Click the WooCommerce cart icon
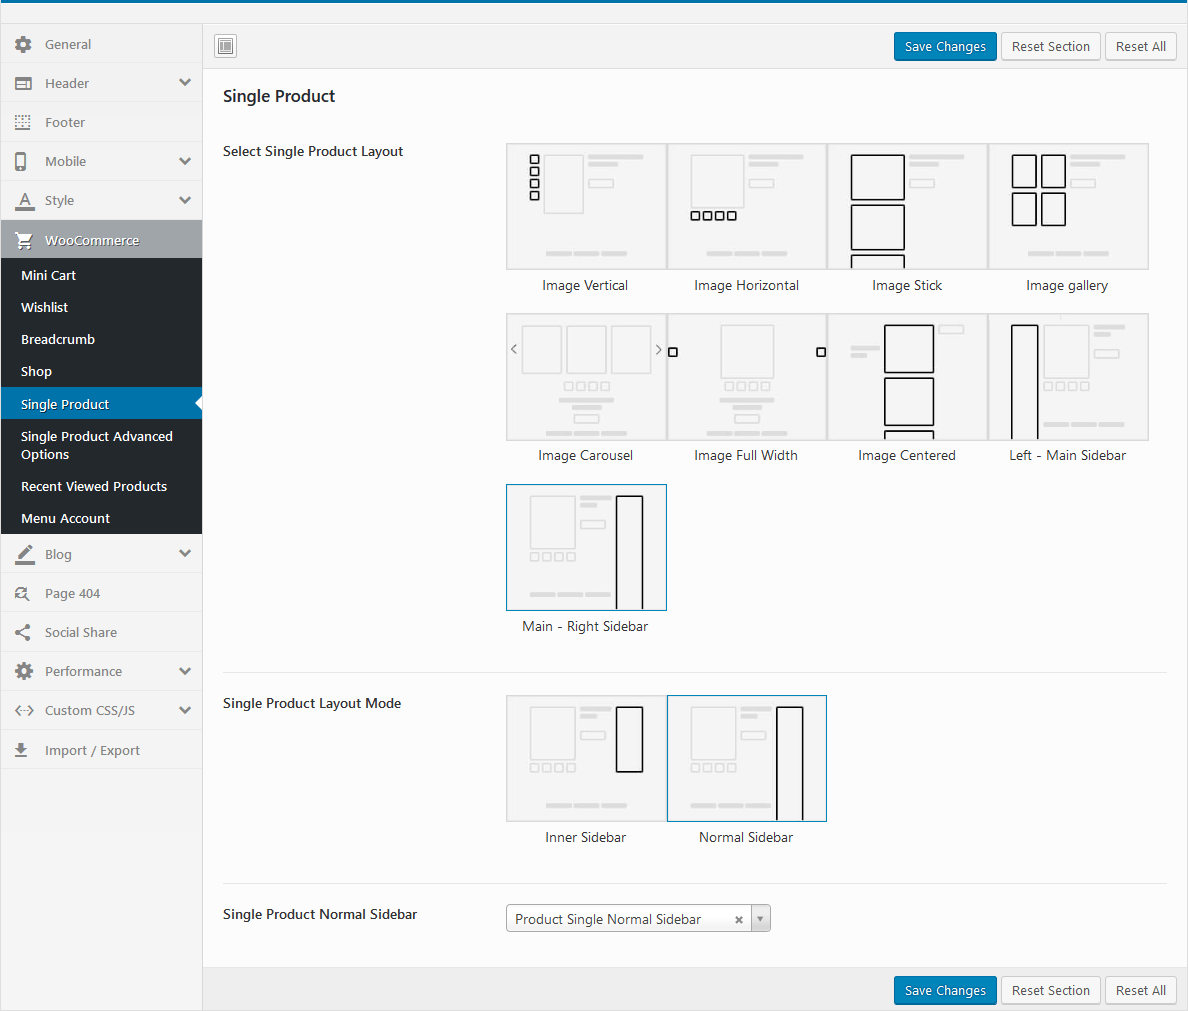1188x1011 pixels. [x=24, y=240]
